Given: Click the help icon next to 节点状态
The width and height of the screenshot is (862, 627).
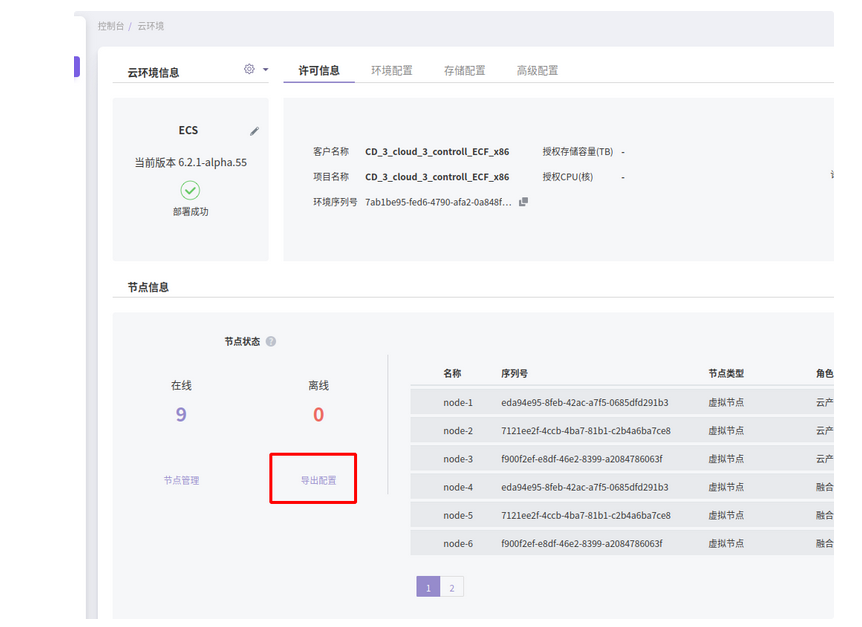Looking at the screenshot, I should (x=271, y=342).
